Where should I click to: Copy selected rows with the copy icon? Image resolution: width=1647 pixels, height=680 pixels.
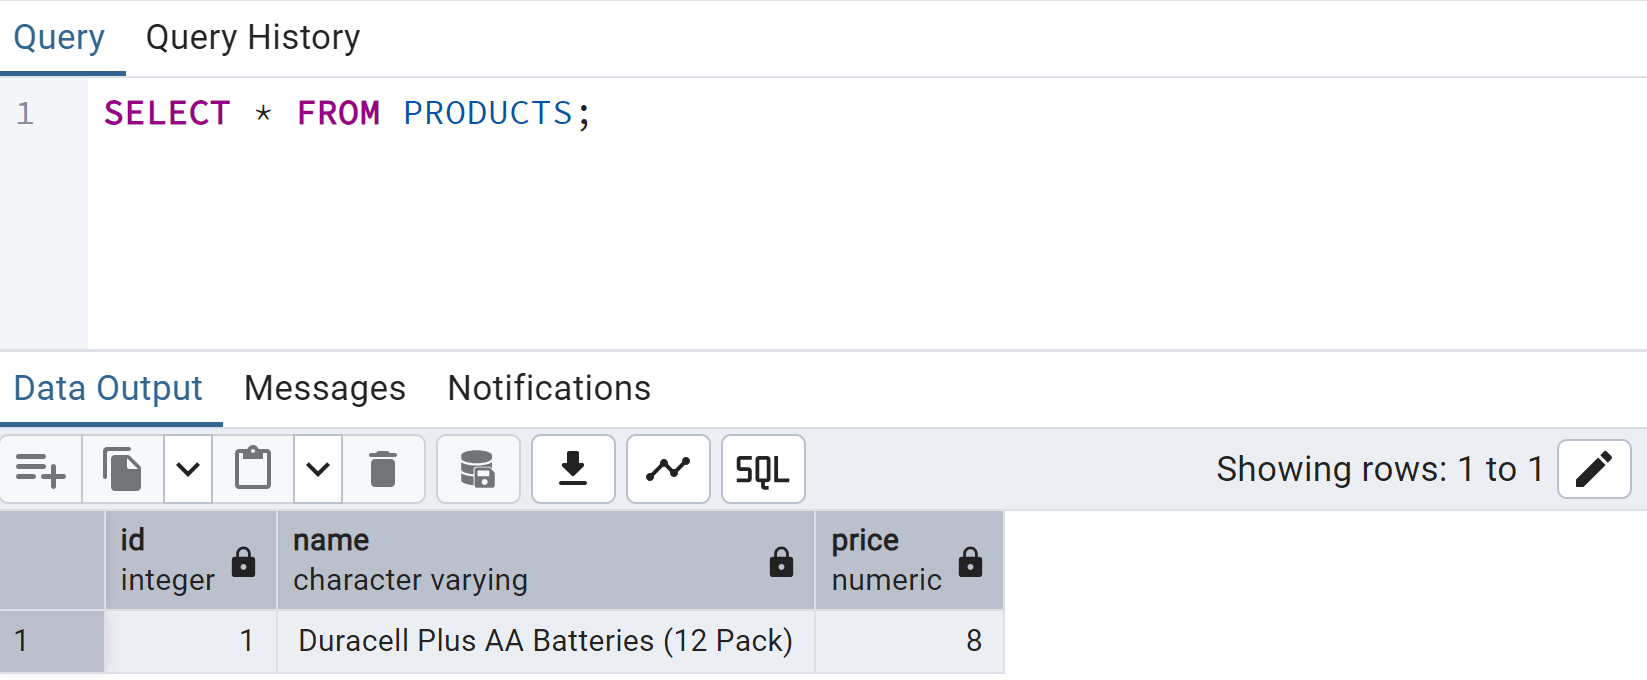coord(122,469)
